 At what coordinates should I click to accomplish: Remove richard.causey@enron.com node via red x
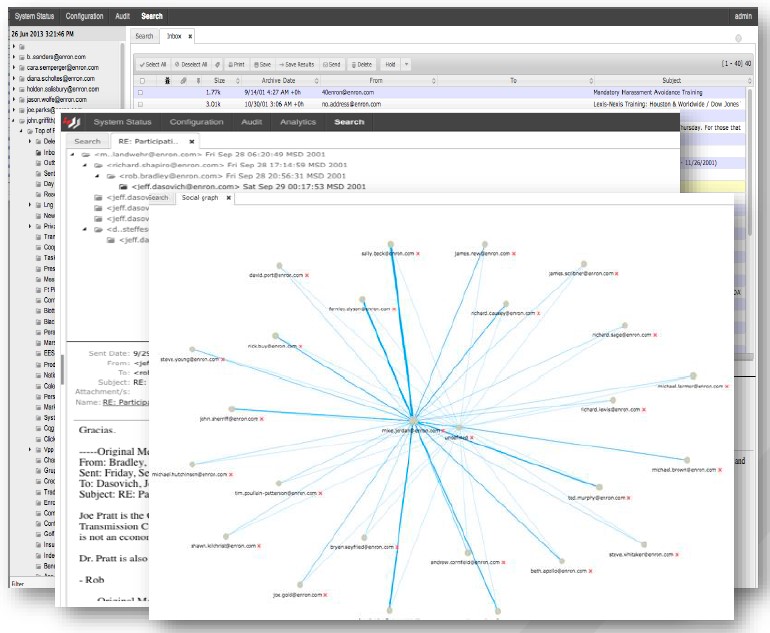[x=538, y=313]
